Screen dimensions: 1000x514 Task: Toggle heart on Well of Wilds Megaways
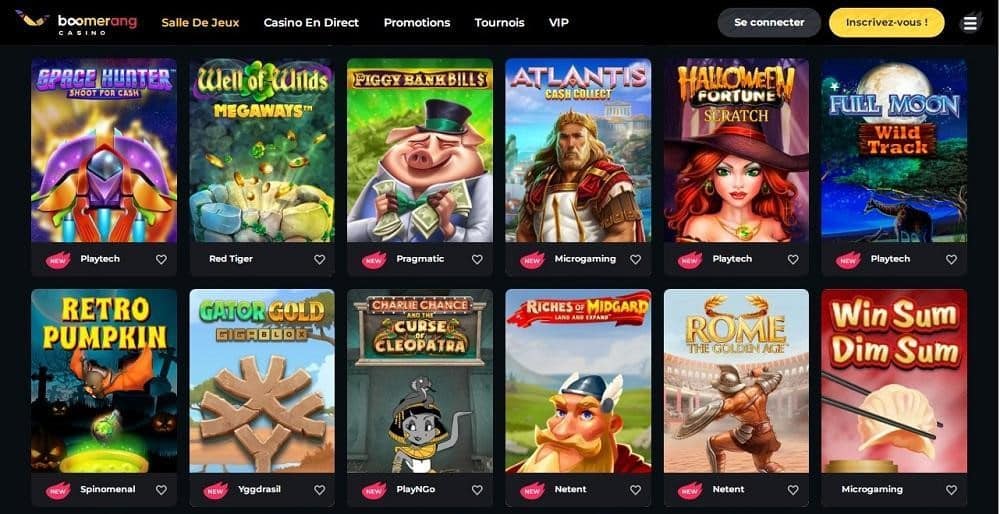pyautogui.click(x=320, y=260)
